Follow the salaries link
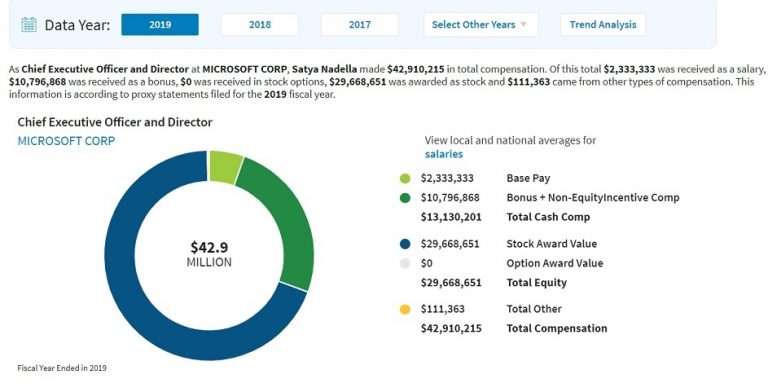 coord(444,154)
